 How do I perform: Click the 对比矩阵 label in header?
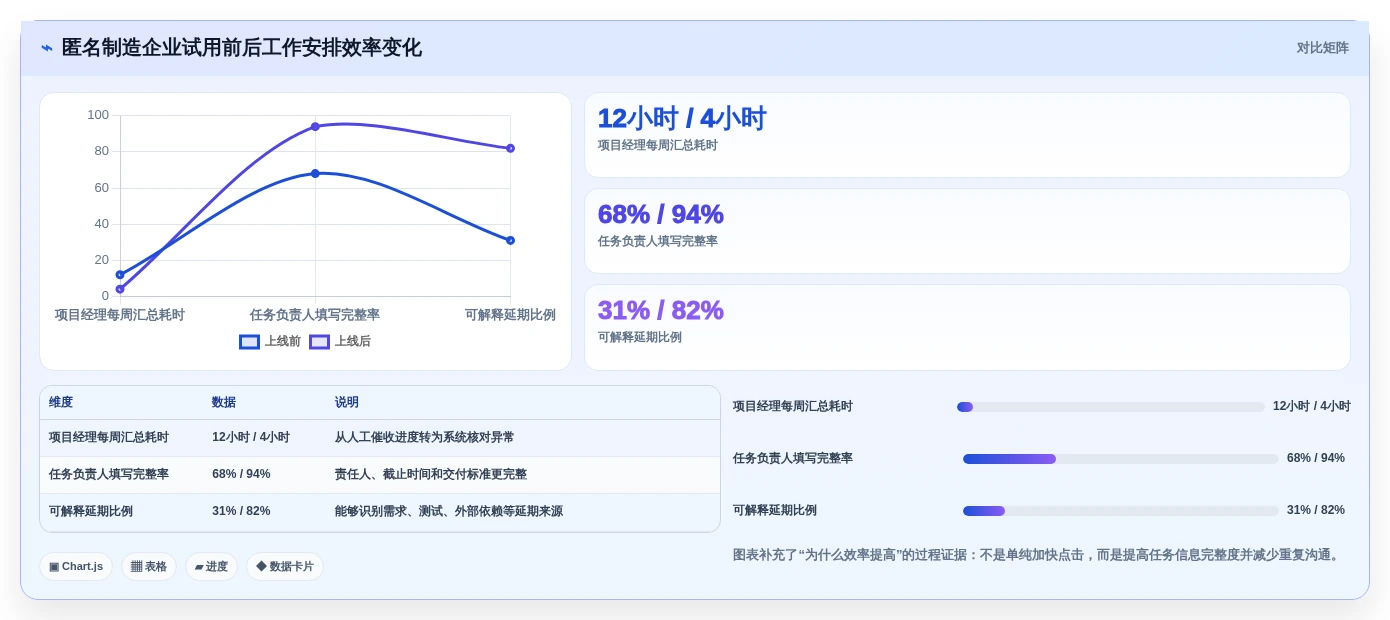click(x=1322, y=48)
